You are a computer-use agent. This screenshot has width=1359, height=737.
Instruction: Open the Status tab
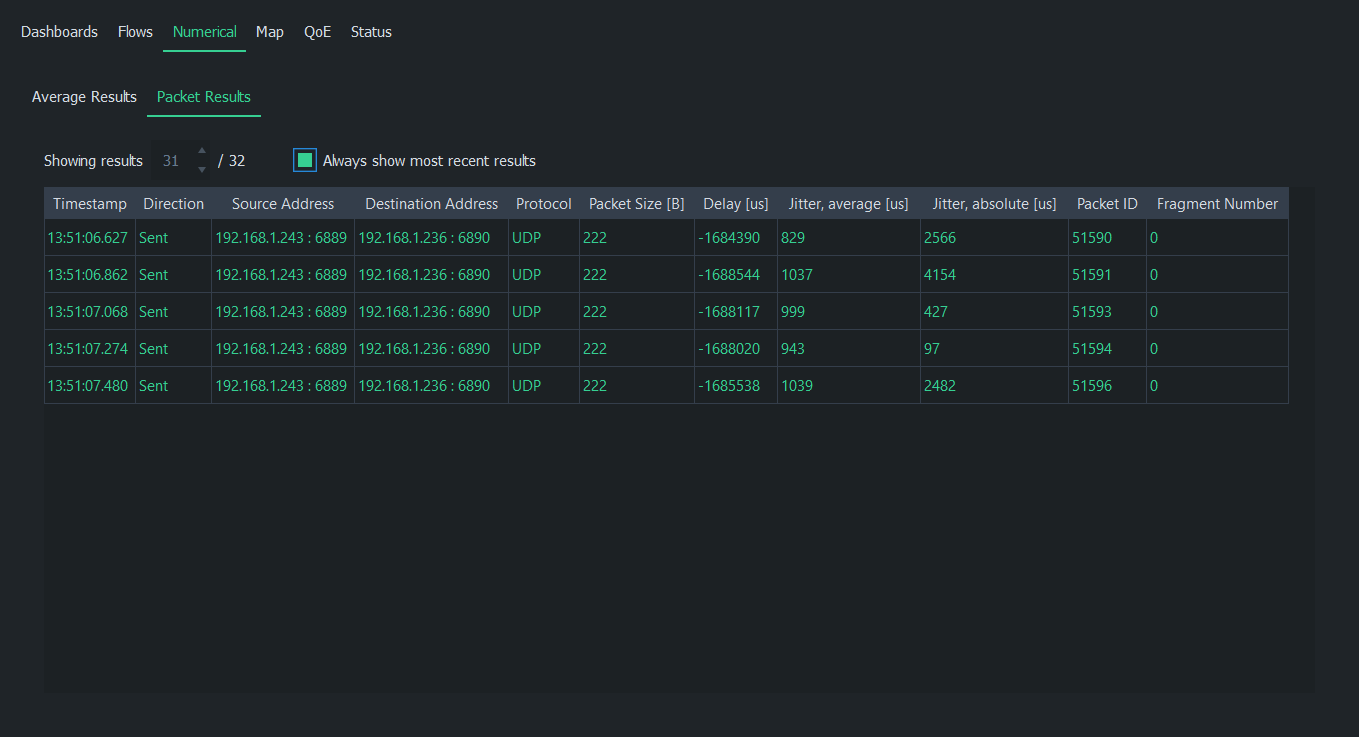[x=371, y=32]
